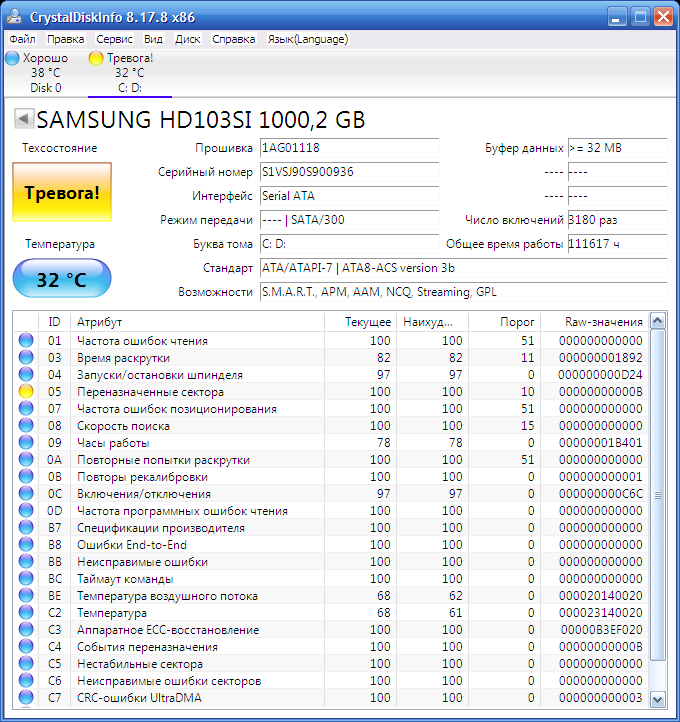Select the Часы работы attribute text
This screenshot has height=722, width=680.
(x=113, y=443)
